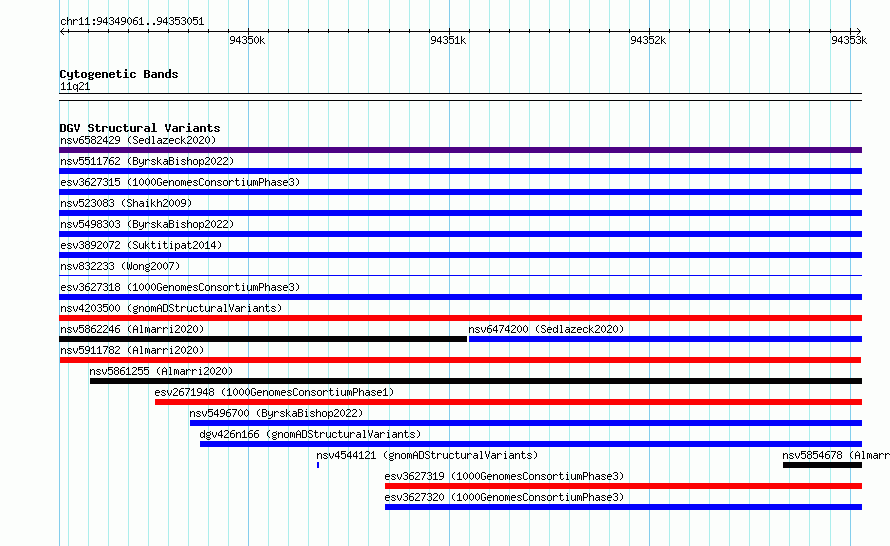Click the Cytogenetic Bands track title

(x=119, y=74)
